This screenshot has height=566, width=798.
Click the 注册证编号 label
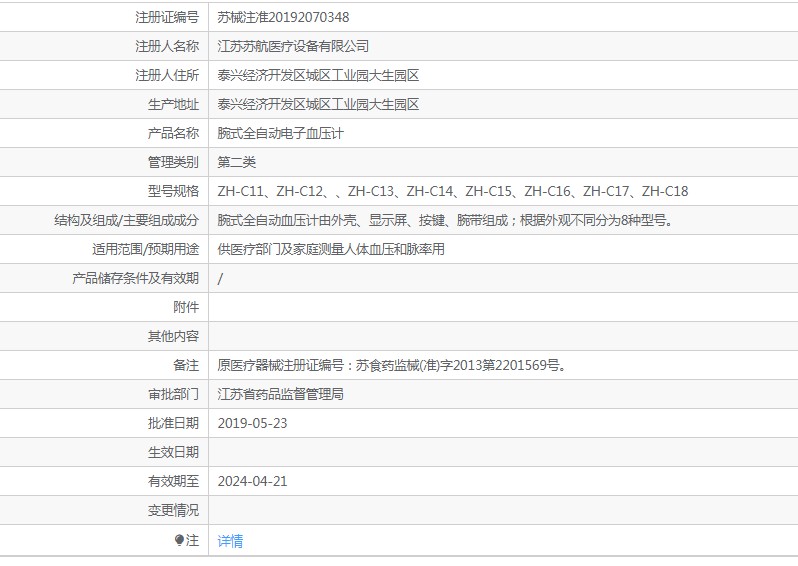point(167,17)
